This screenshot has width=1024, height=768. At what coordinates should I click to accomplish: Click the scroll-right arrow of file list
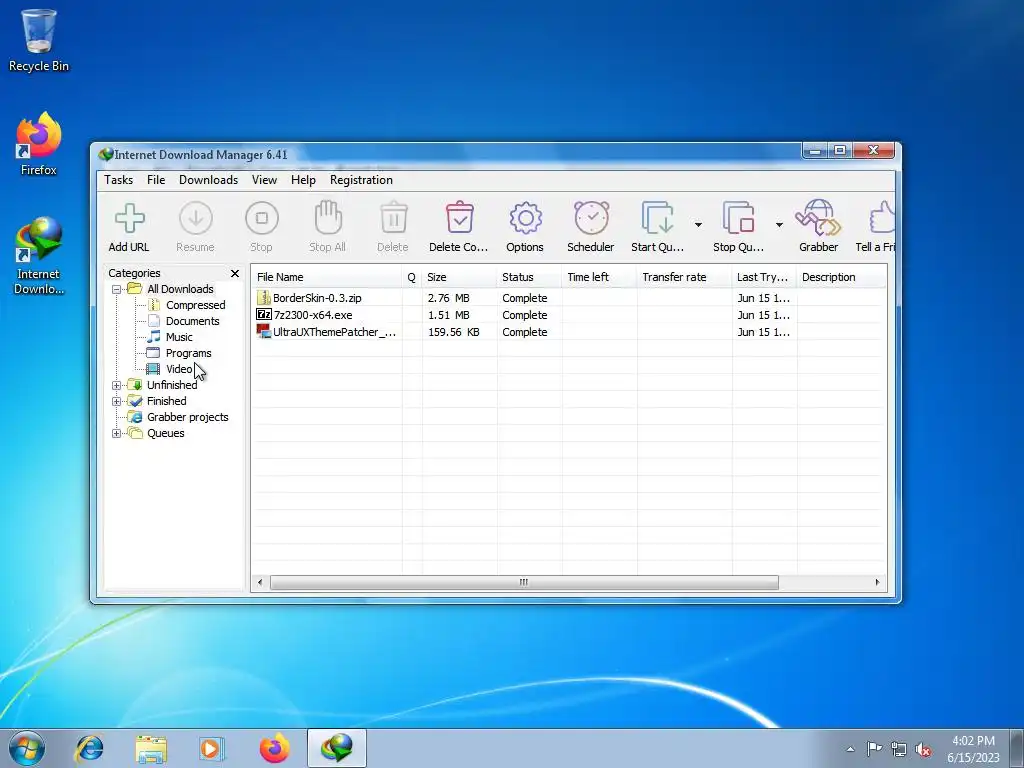tap(877, 582)
